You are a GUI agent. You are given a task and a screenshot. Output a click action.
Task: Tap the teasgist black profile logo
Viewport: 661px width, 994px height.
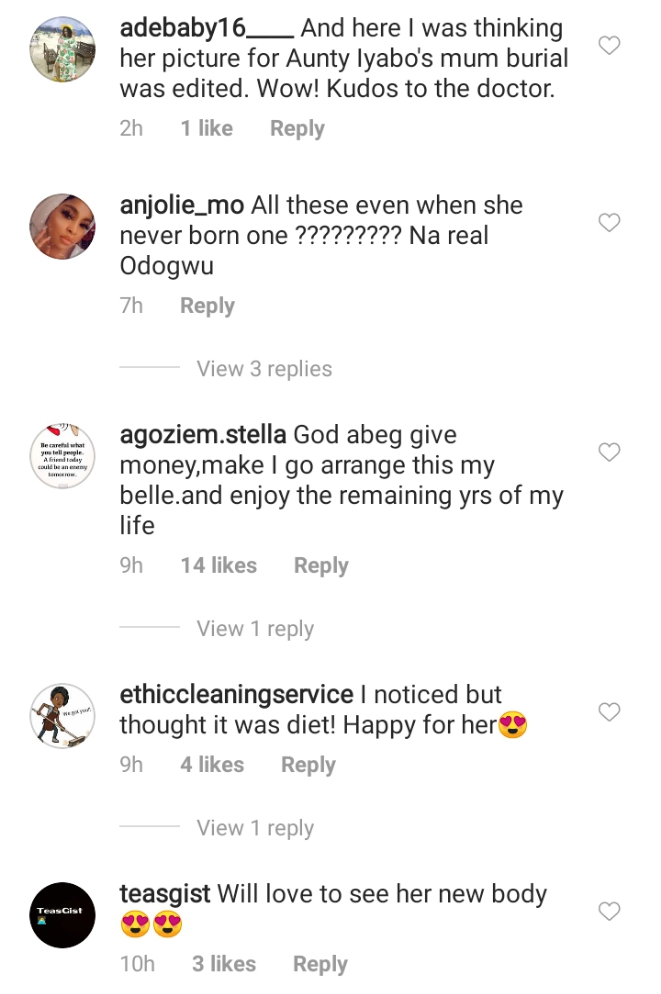(62, 915)
